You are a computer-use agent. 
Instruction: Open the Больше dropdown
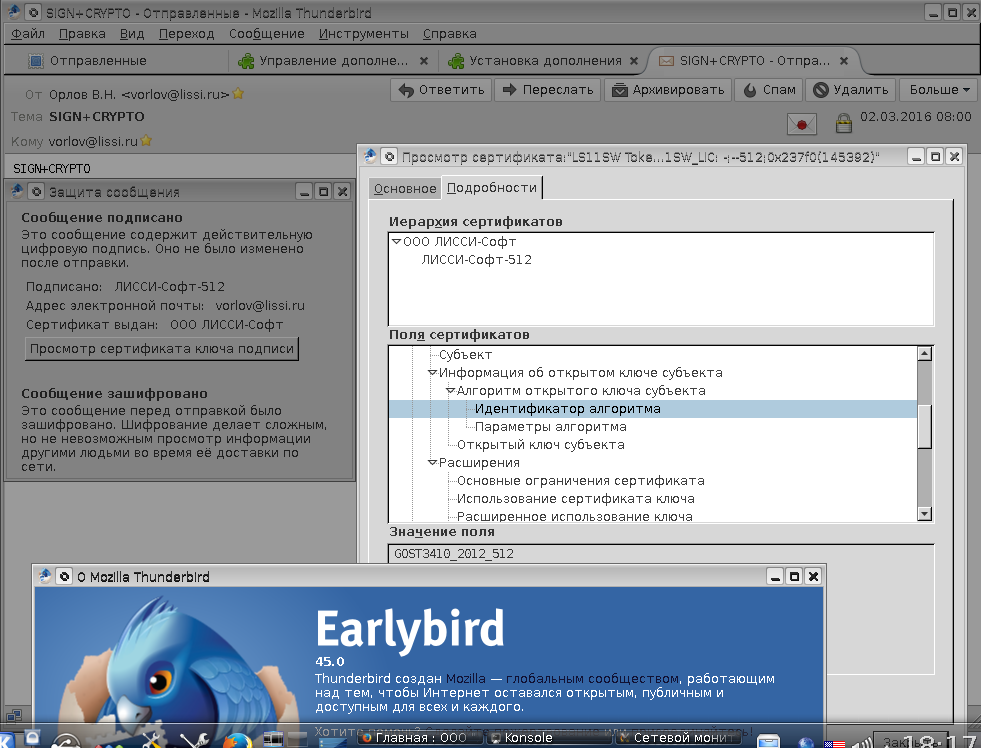tap(938, 90)
